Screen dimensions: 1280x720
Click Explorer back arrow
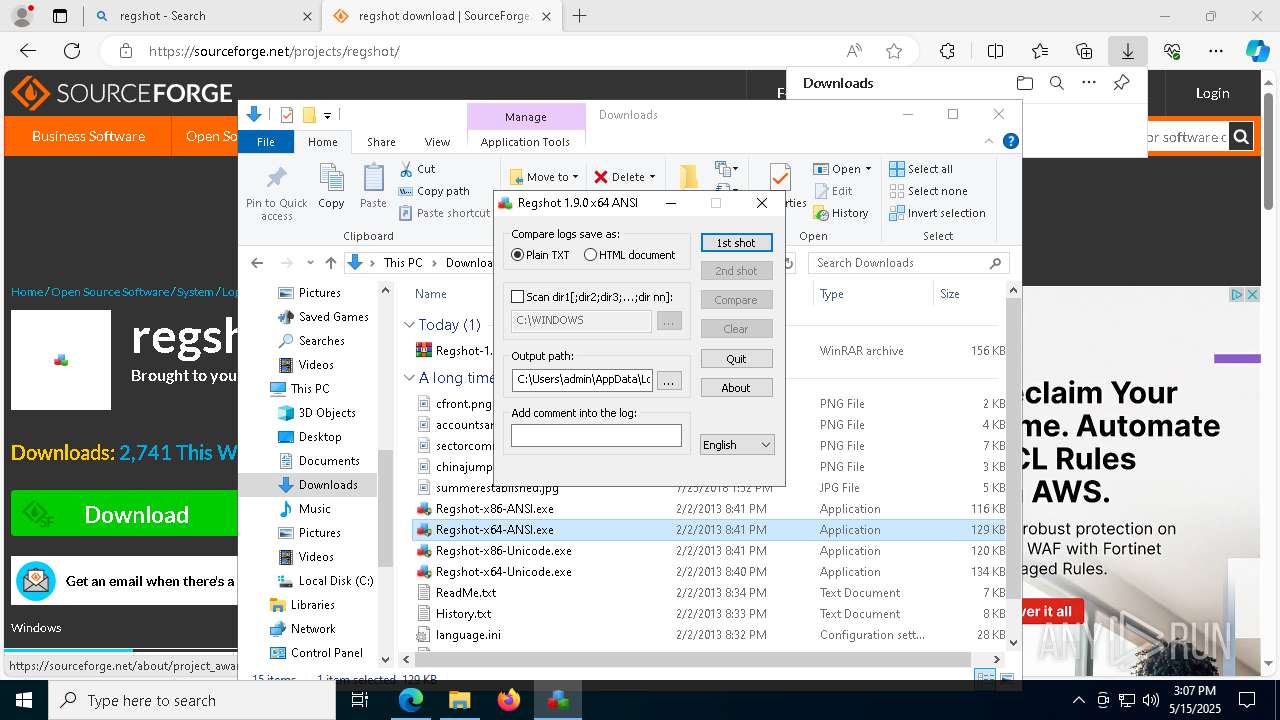click(x=257, y=263)
